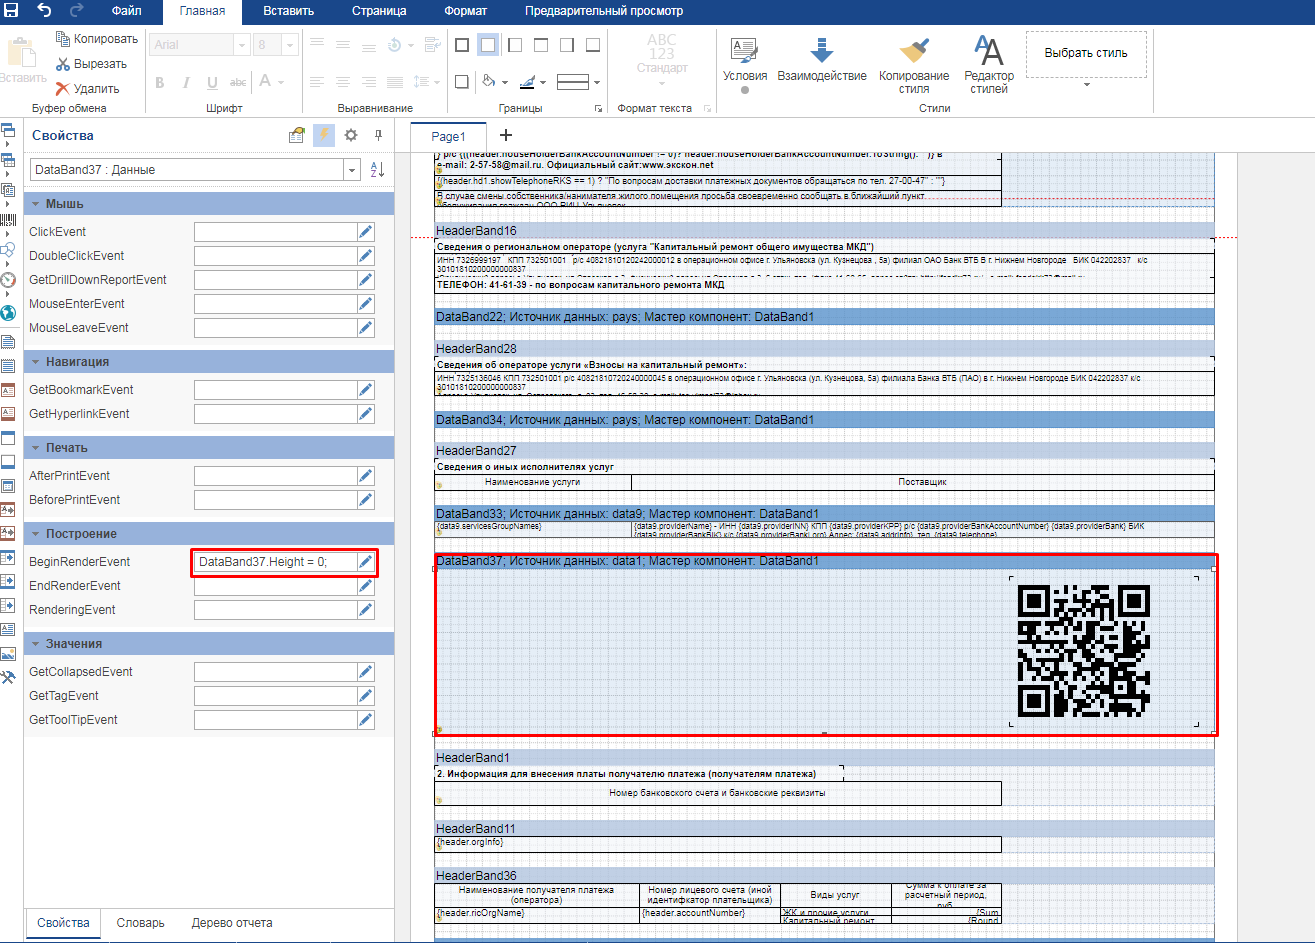This screenshot has height=943, width=1315.
Task: Select DataBand22 band header
Action: click(x=823, y=317)
